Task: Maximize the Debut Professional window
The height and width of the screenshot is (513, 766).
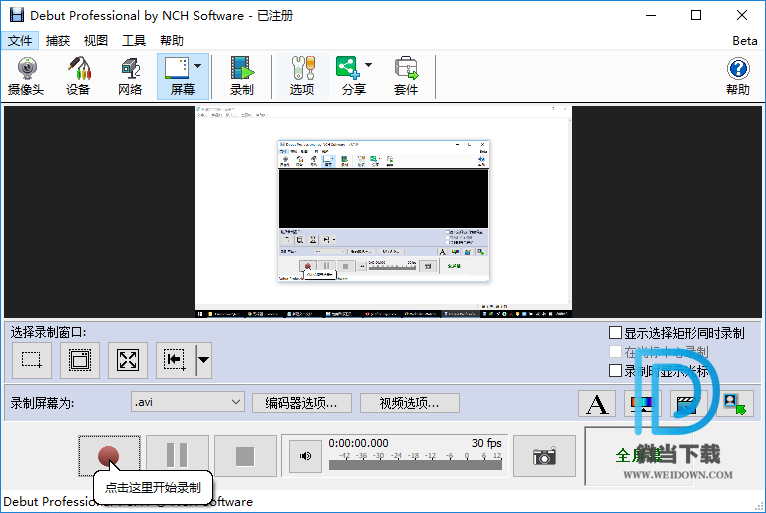Action: coord(696,15)
